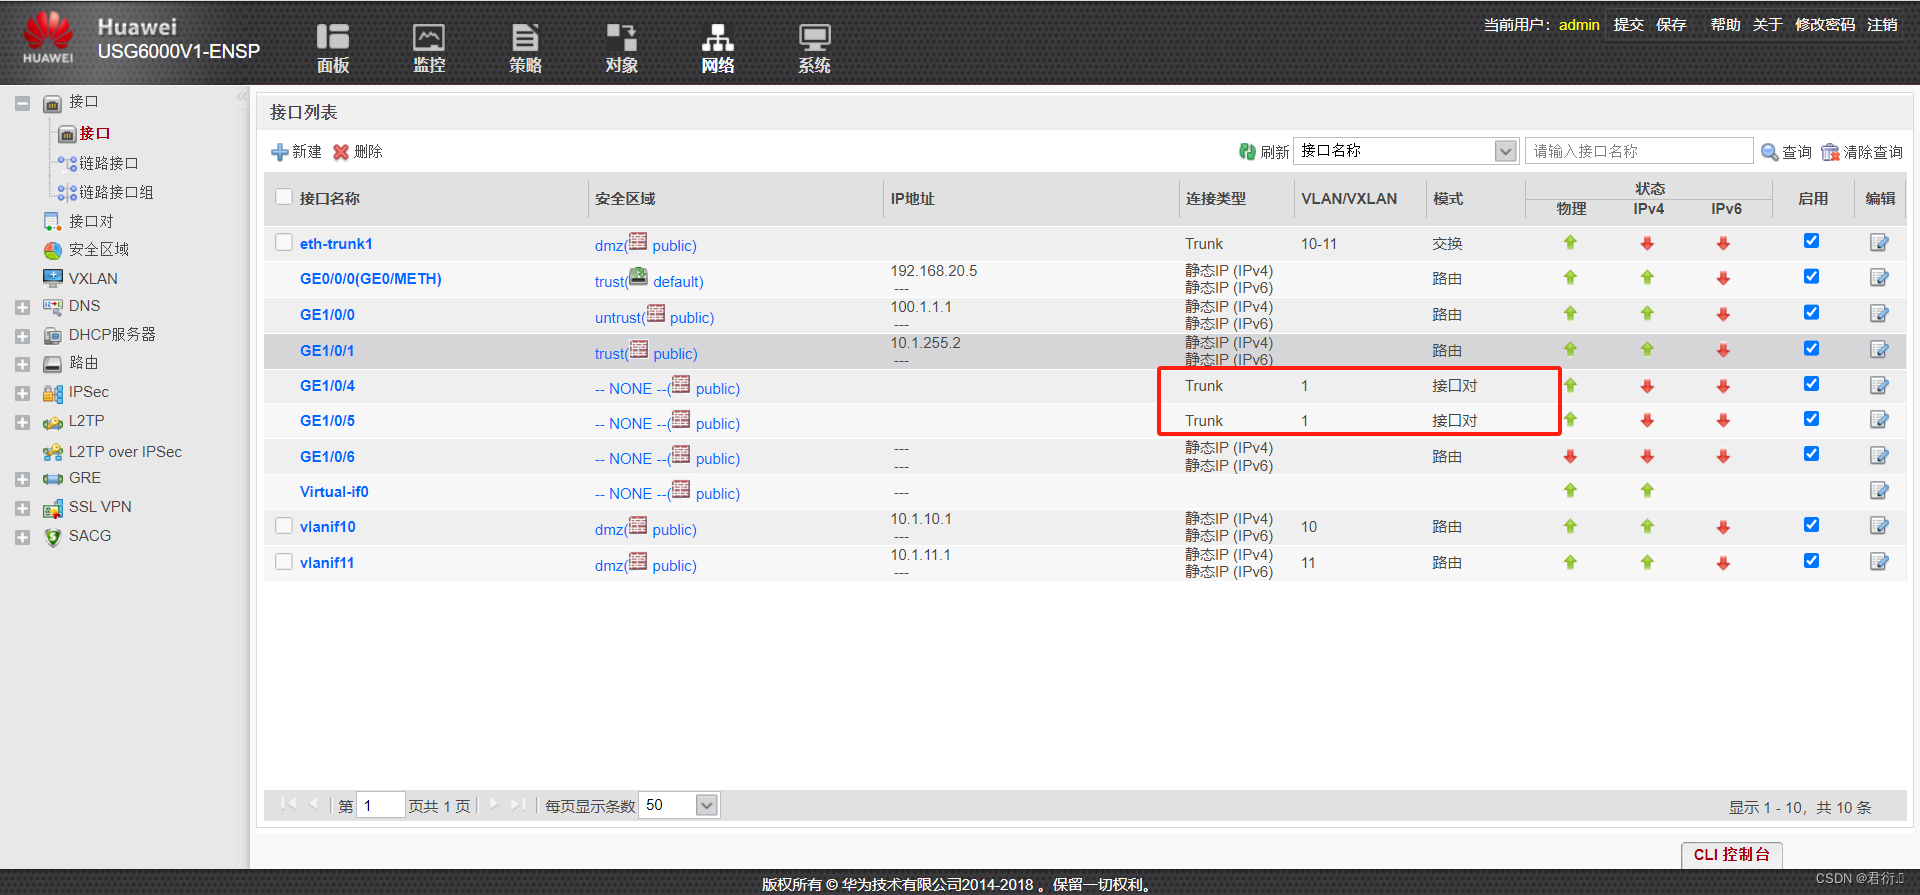Screen dimensions: 1920x895
Task: Click the edit icon for eth-trunk1
Action: tap(1879, 243)
